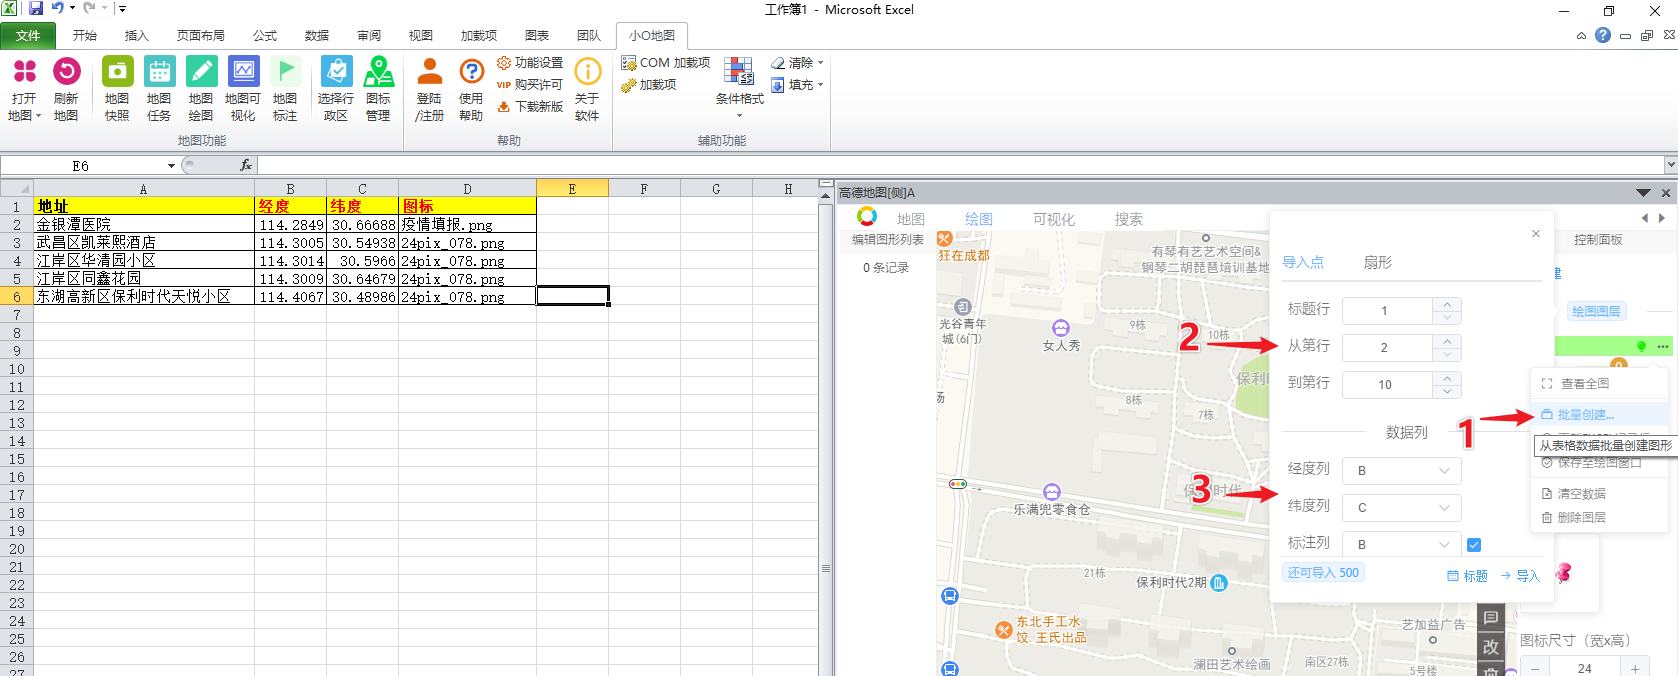Switch to the 绘图 tab in map pane
The height and width of the screenshot is (676, 1678).
[x=979, y=219]
